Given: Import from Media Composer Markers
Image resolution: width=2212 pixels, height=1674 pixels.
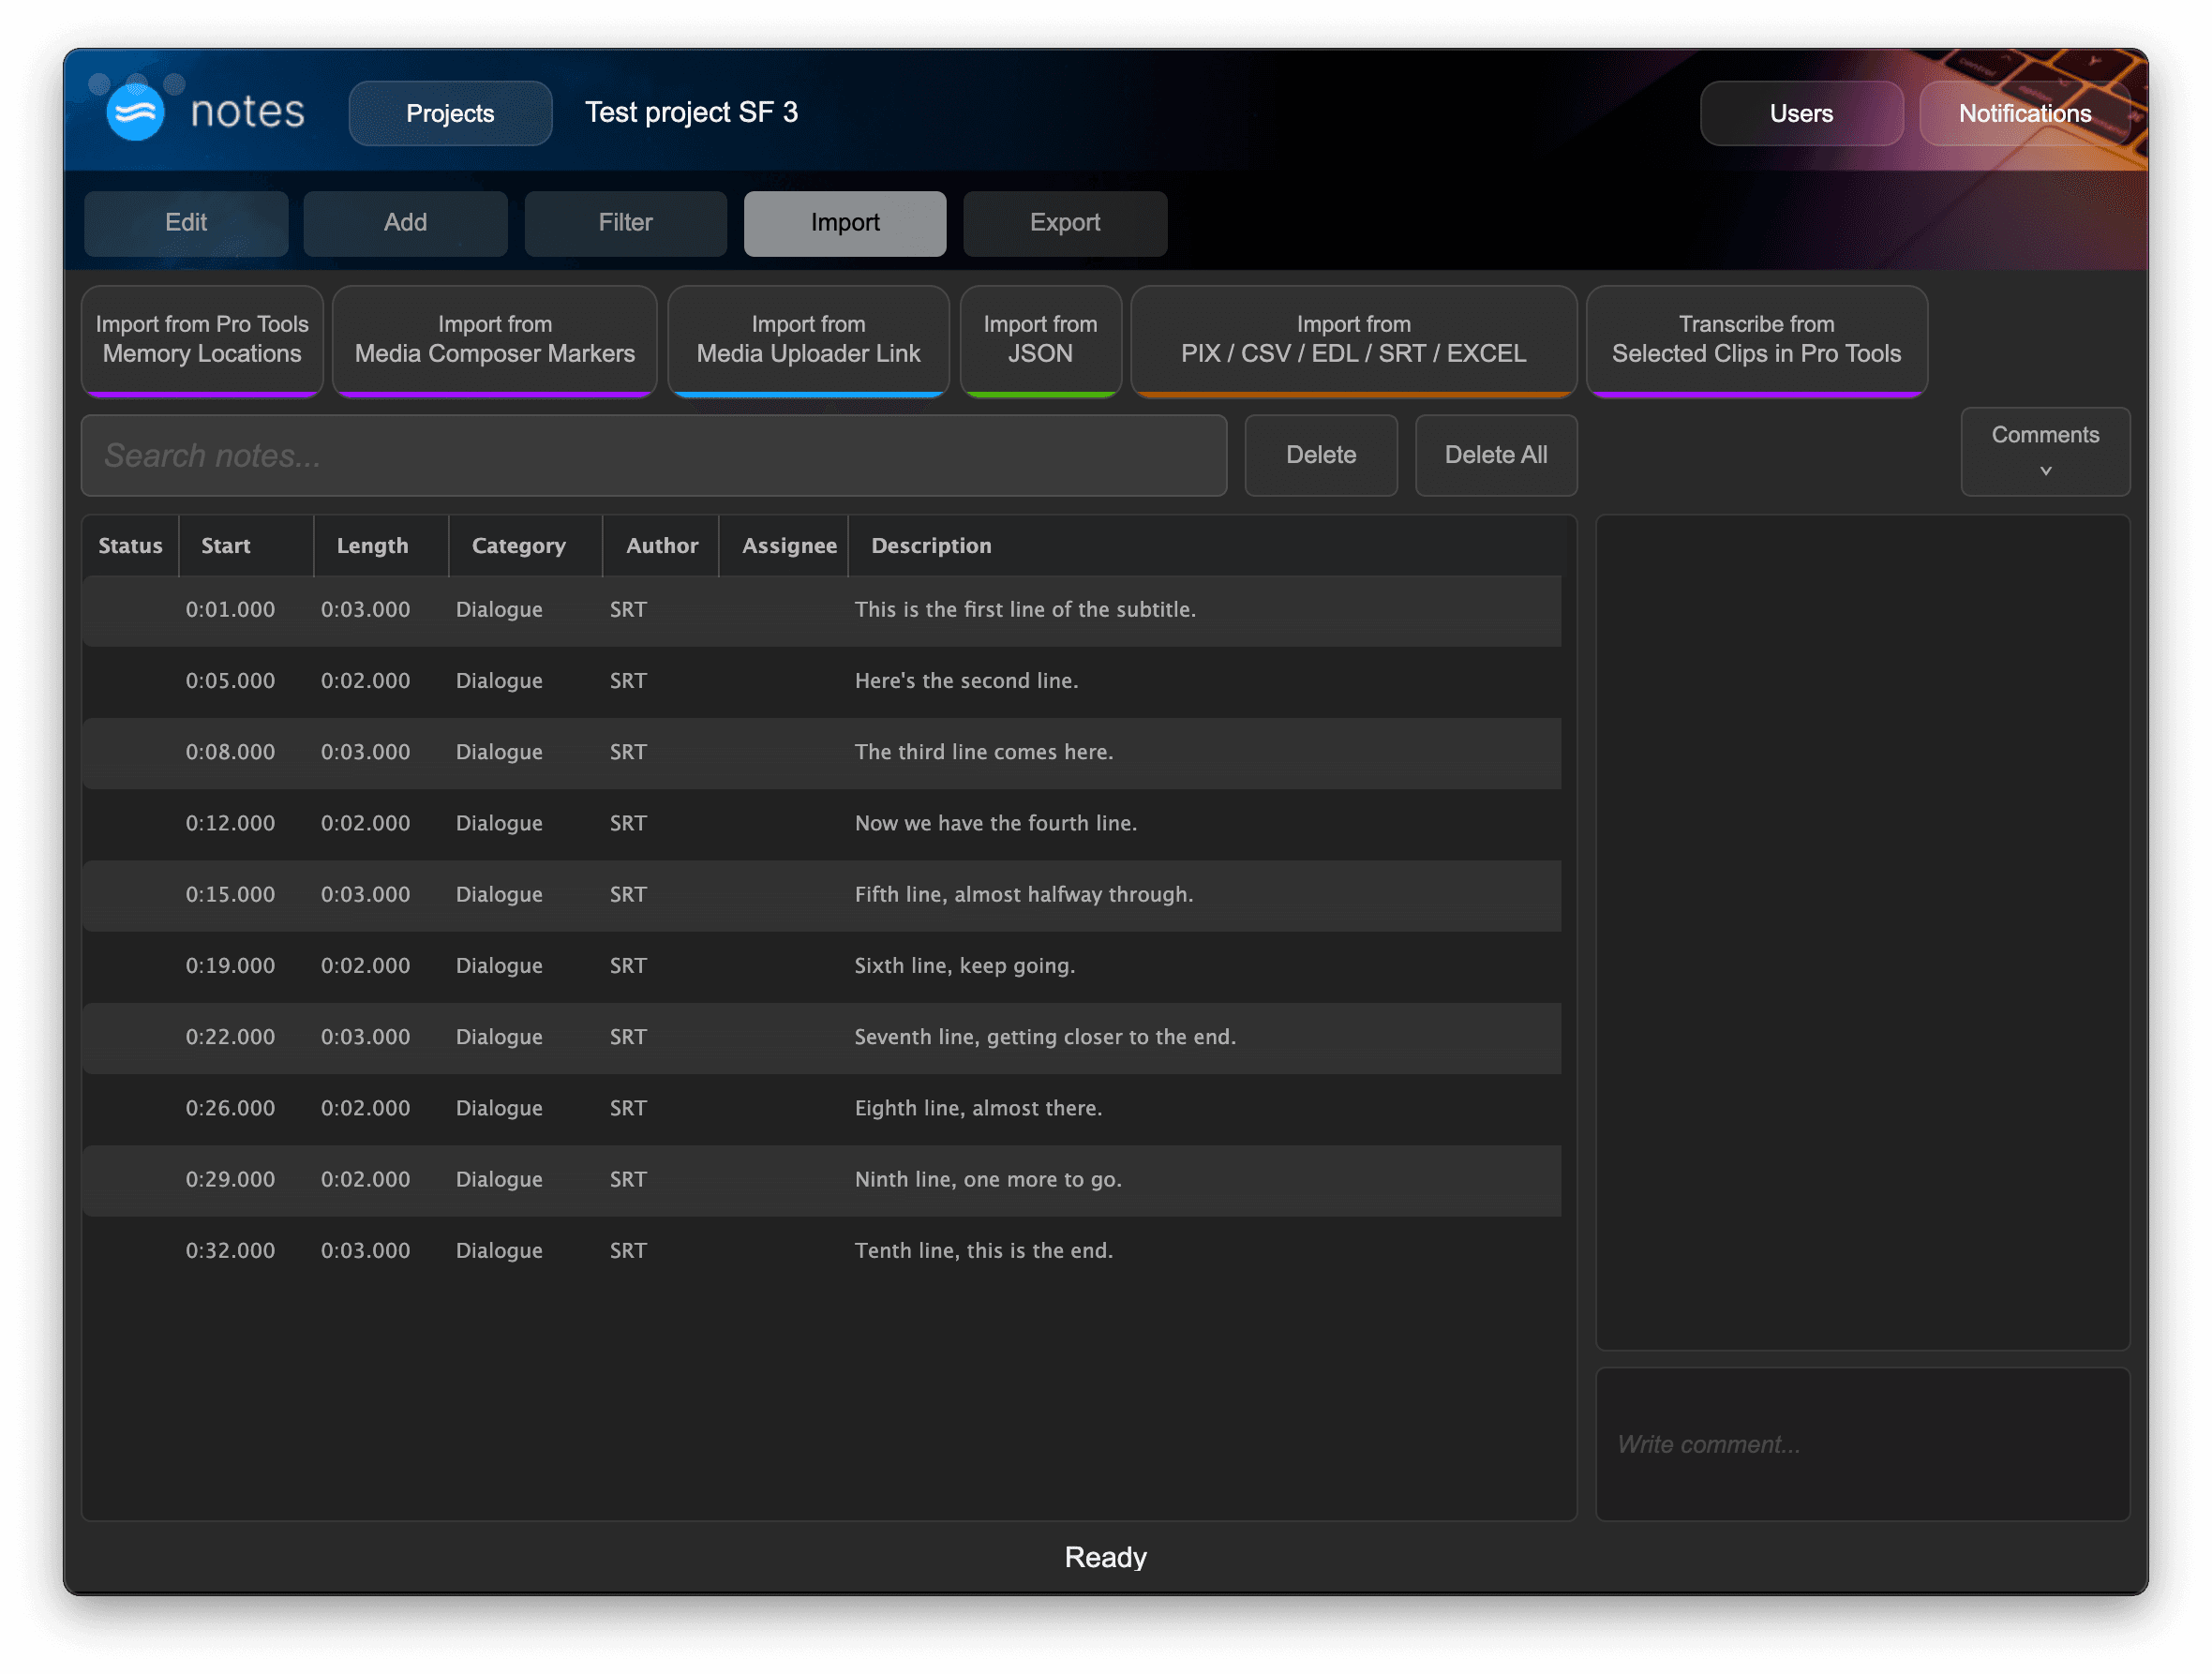Looking at the screenshot, I should click(494, 340).
